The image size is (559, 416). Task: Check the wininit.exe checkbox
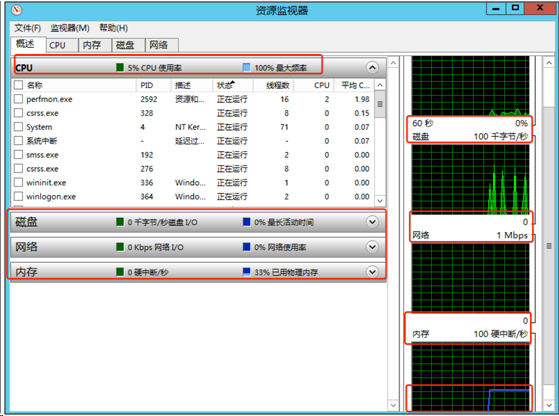point(18,182)
